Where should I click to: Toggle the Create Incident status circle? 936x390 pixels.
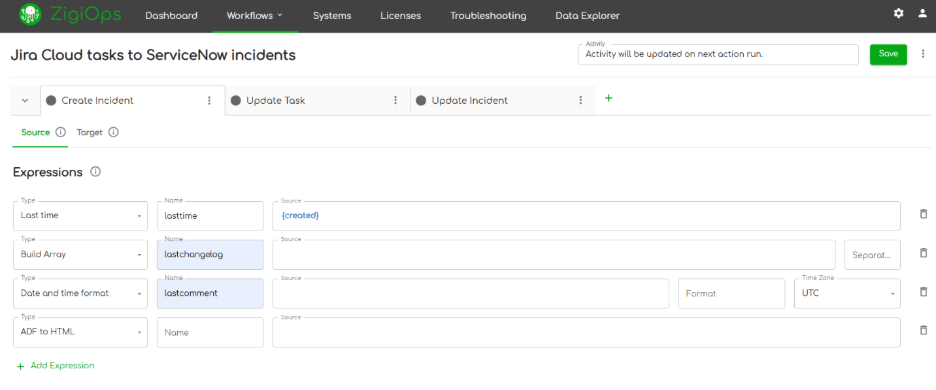(x=51, y=100)
